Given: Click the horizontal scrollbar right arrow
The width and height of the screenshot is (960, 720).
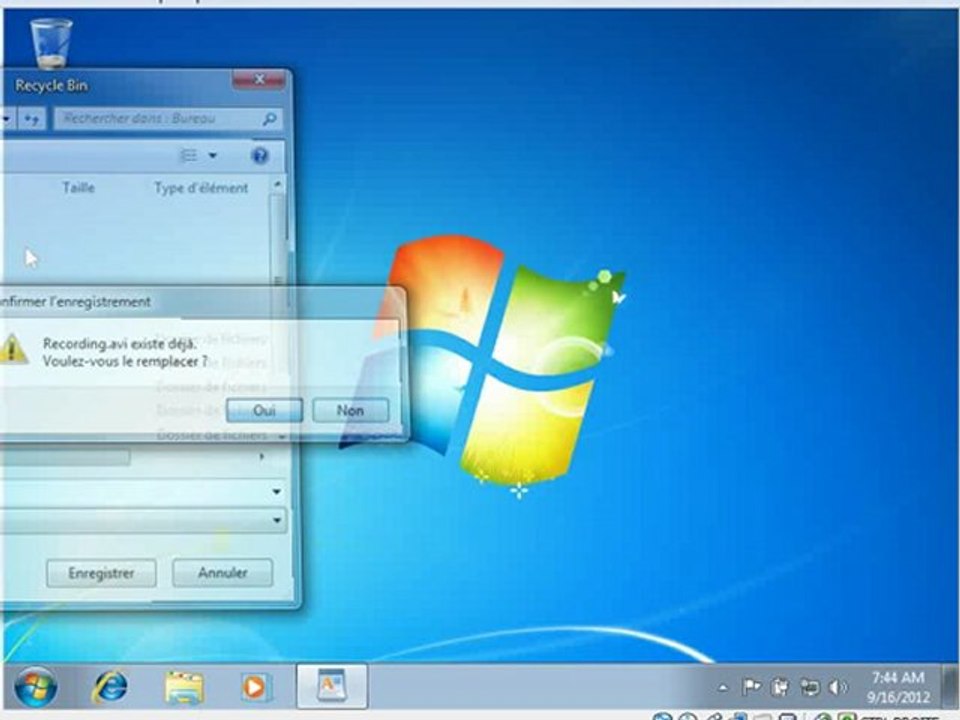Looking at the screenshot, I should [x=262, y=456].
